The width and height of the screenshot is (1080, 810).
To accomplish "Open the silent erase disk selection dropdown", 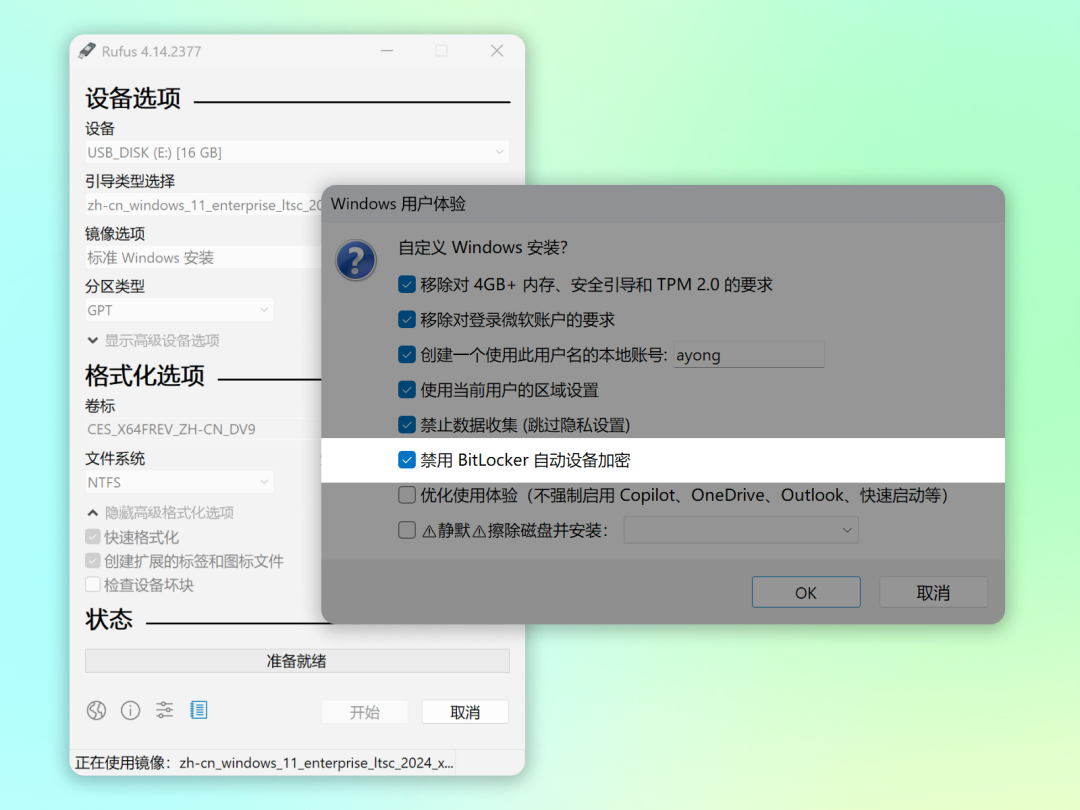I will (x=741, y=530).
